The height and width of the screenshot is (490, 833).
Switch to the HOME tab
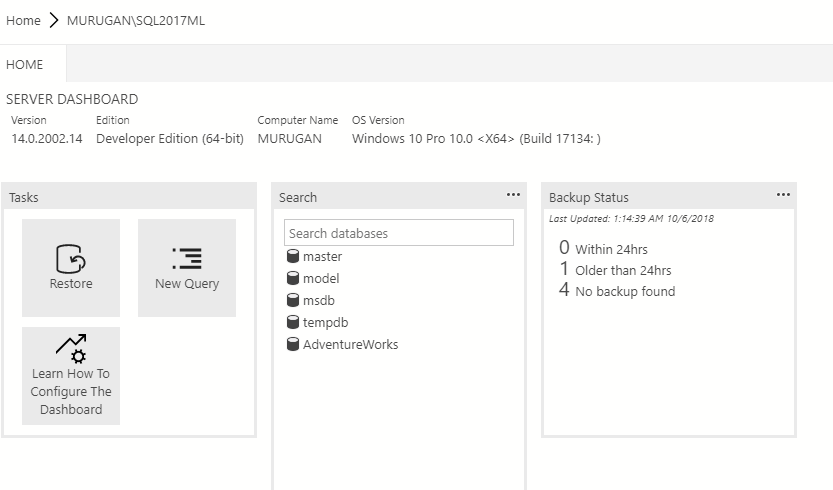coord(24,64)
